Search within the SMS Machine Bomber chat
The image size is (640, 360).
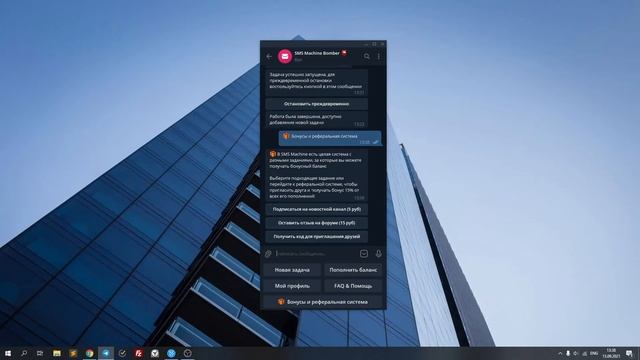[367, 56]
